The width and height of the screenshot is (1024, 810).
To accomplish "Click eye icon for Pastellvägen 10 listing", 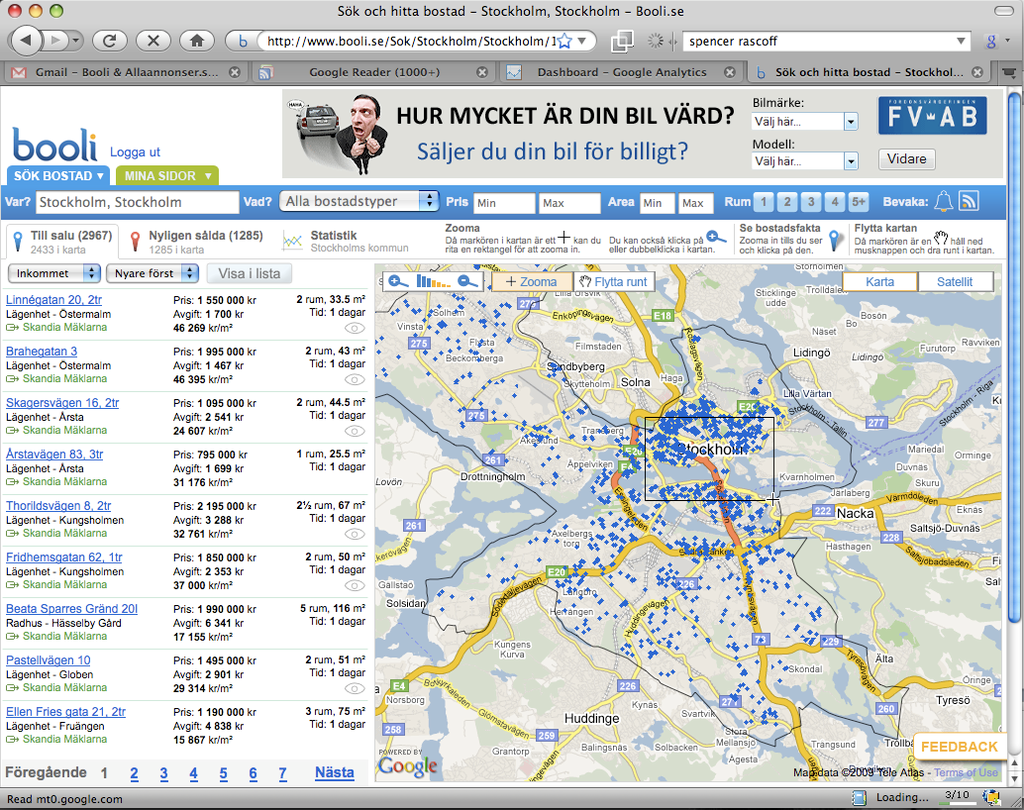I will tap(354, 688).
